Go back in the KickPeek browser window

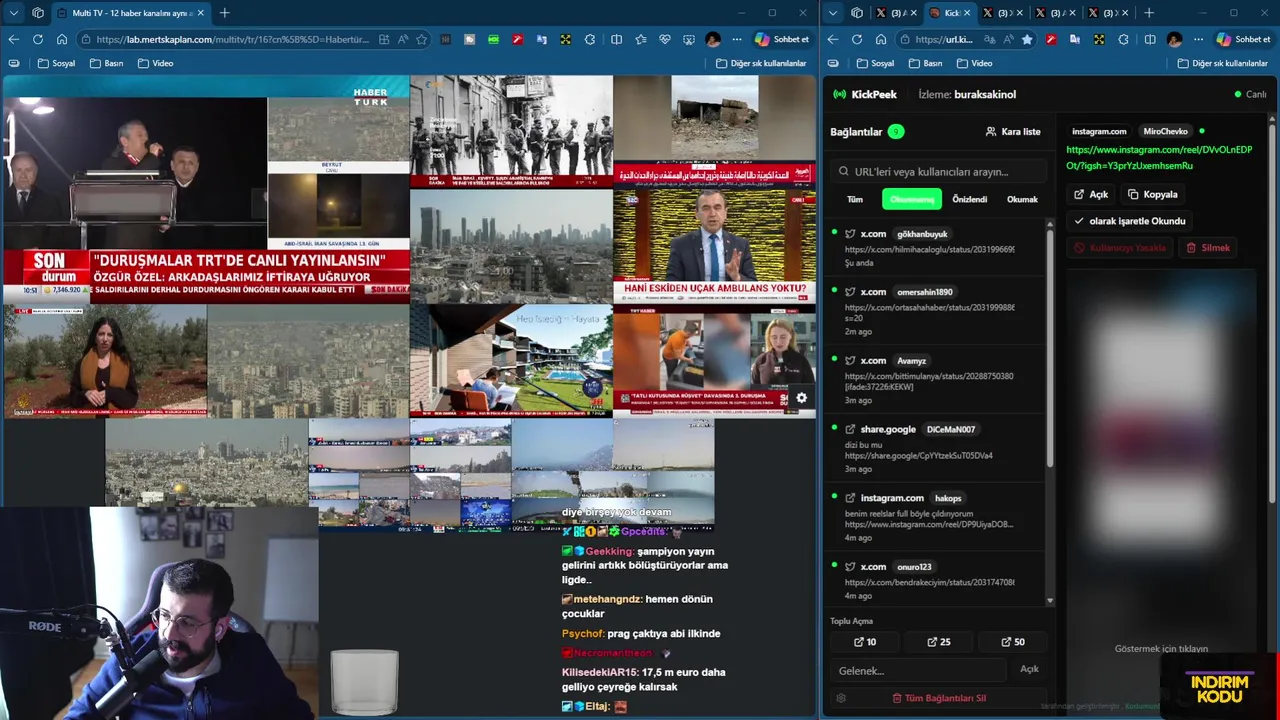coord(832,39)
